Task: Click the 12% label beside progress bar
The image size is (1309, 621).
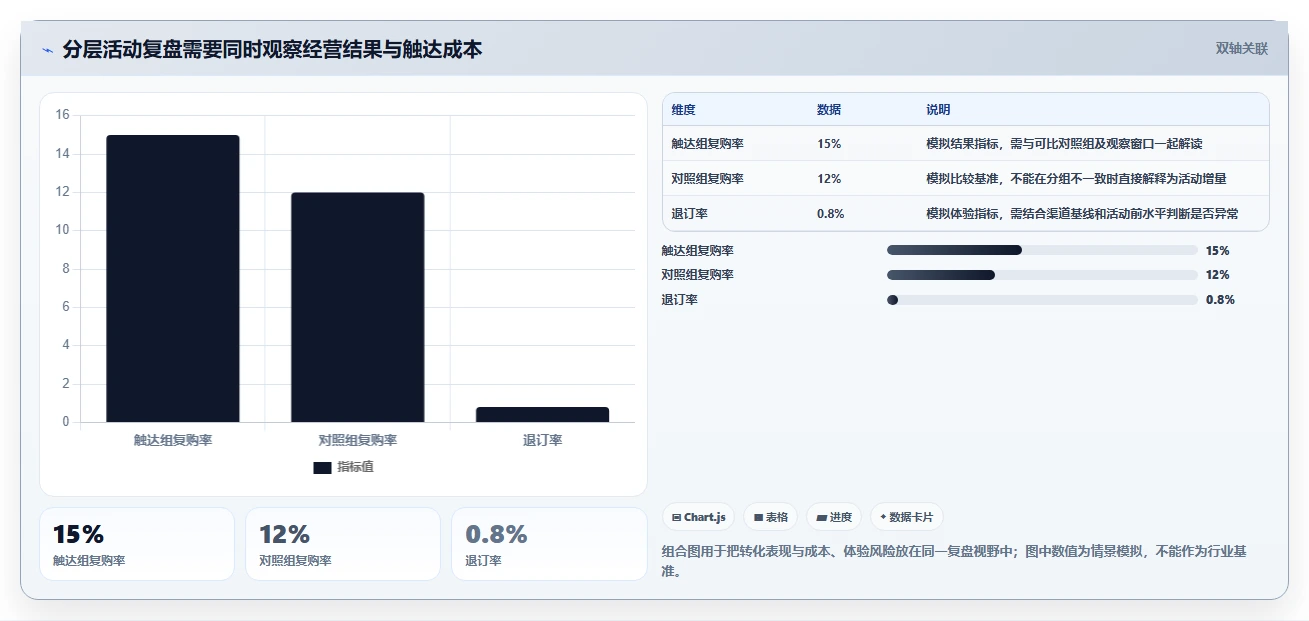Action: (x=1218, y=275)
